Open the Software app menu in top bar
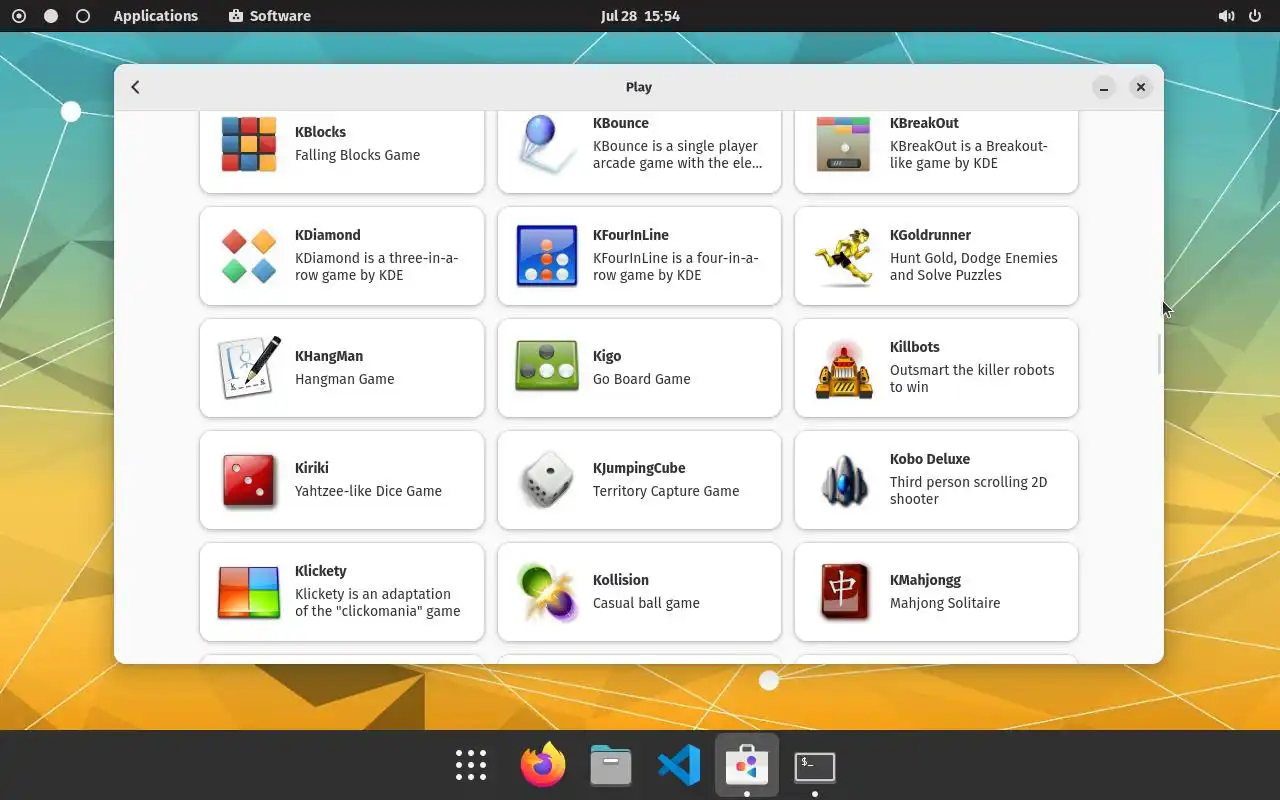 pos(270,16)
